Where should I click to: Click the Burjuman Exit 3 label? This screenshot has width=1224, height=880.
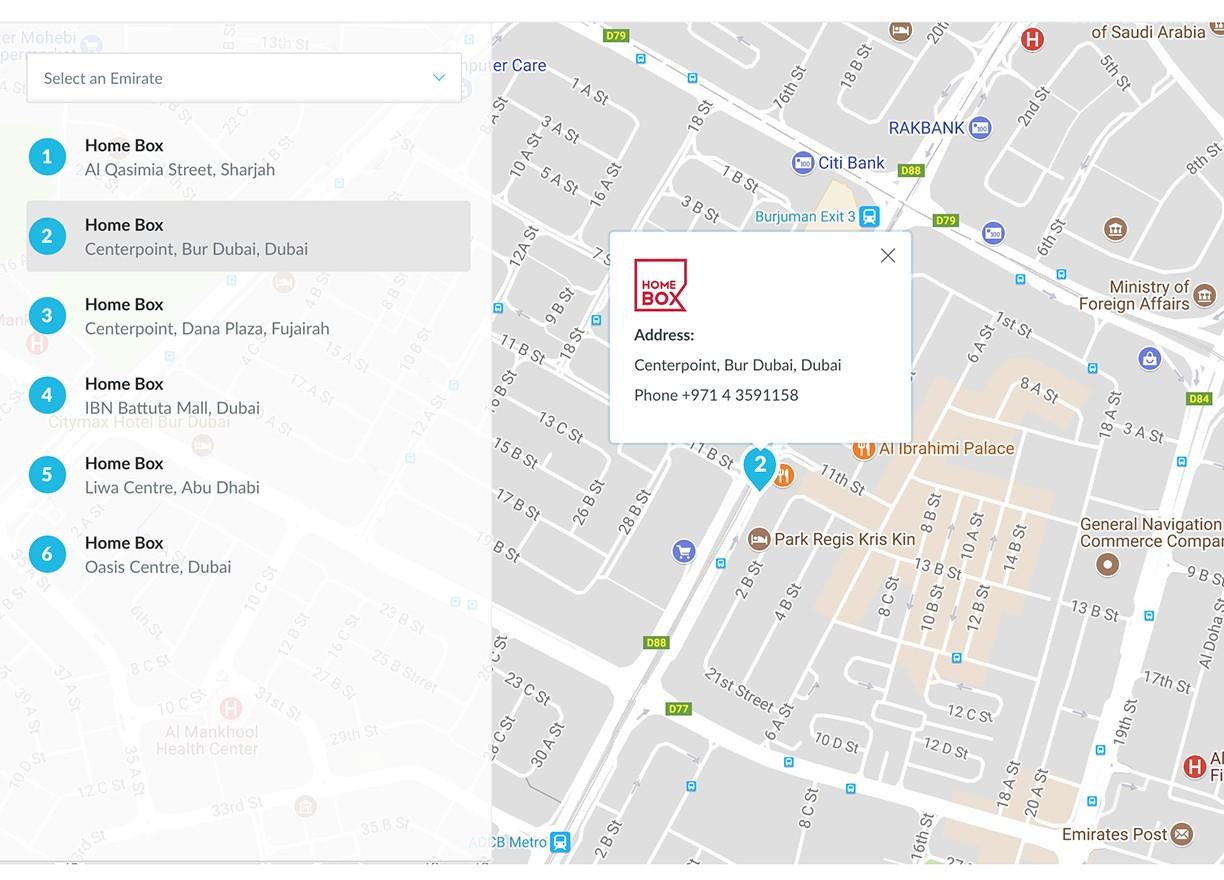[805, 217]
